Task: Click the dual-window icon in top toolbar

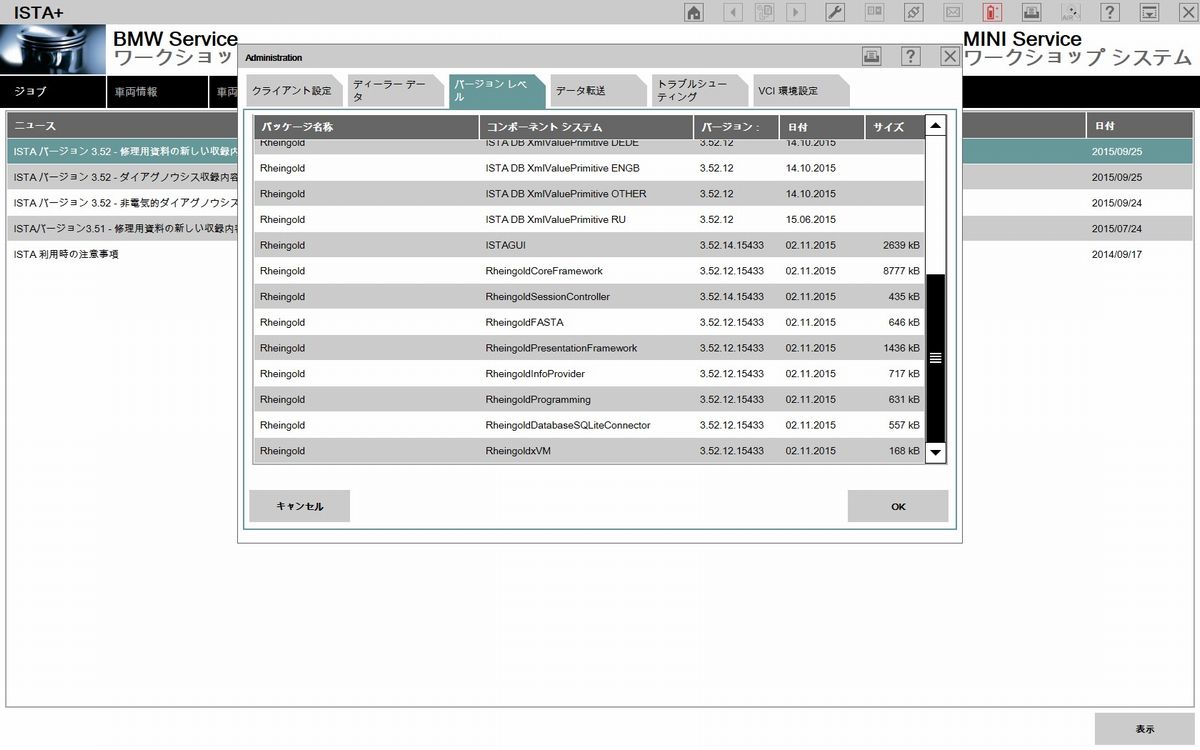Action: point(874,12)
